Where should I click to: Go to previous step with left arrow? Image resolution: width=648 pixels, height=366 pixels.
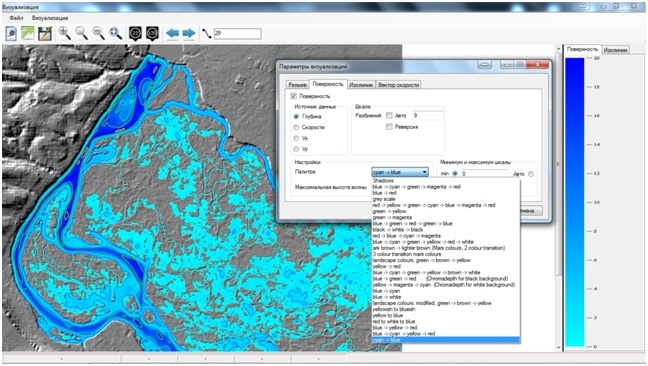[x=172, y=33]
